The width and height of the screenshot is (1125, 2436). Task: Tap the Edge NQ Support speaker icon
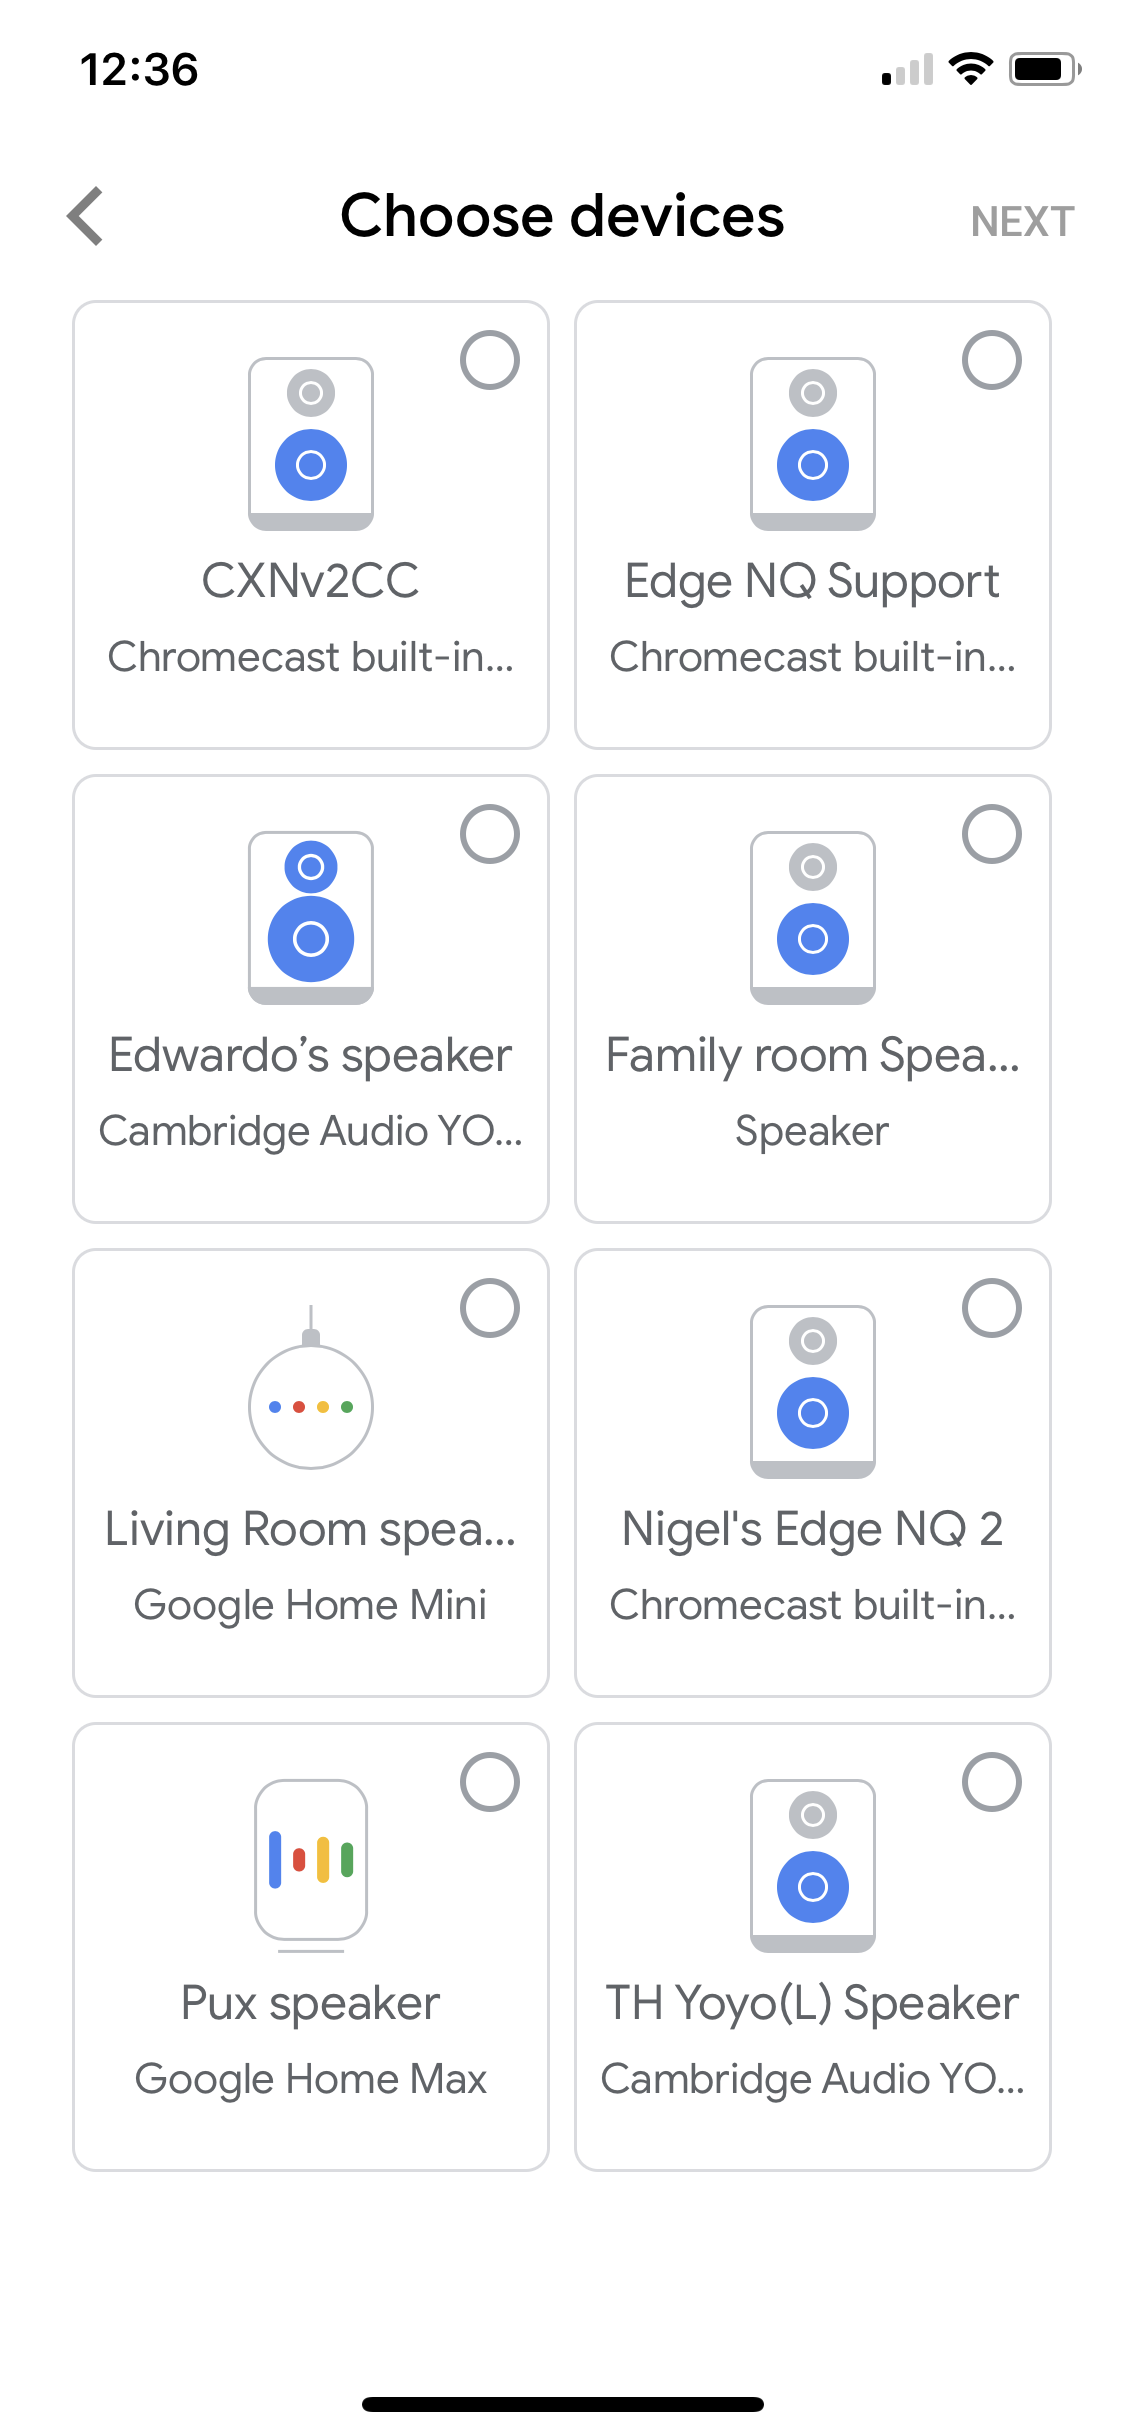point(813,443)
